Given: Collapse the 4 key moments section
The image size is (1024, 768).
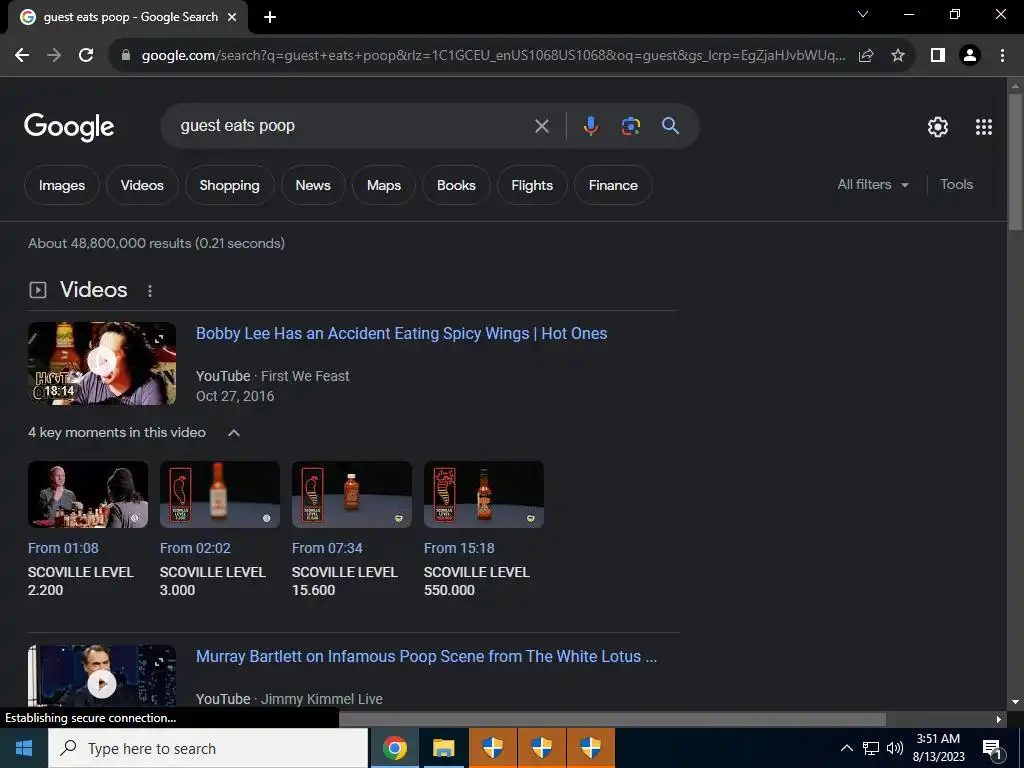Looking at the screenshot, I should 234,433.
